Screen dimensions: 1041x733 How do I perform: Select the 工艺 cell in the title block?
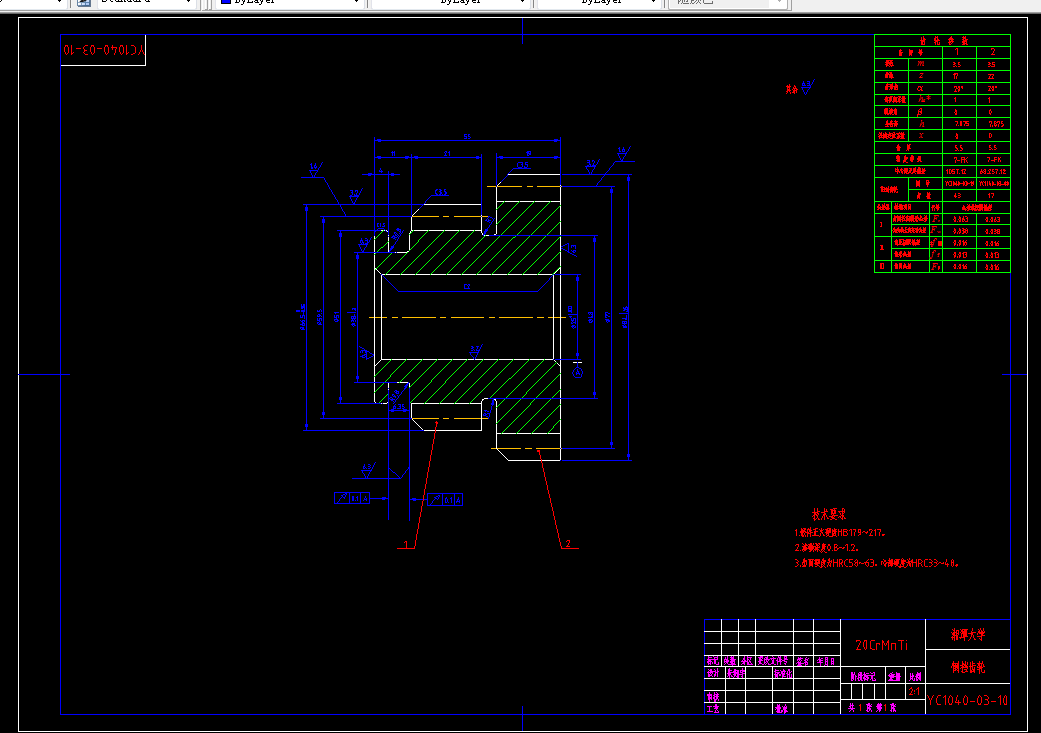(713, 708)
